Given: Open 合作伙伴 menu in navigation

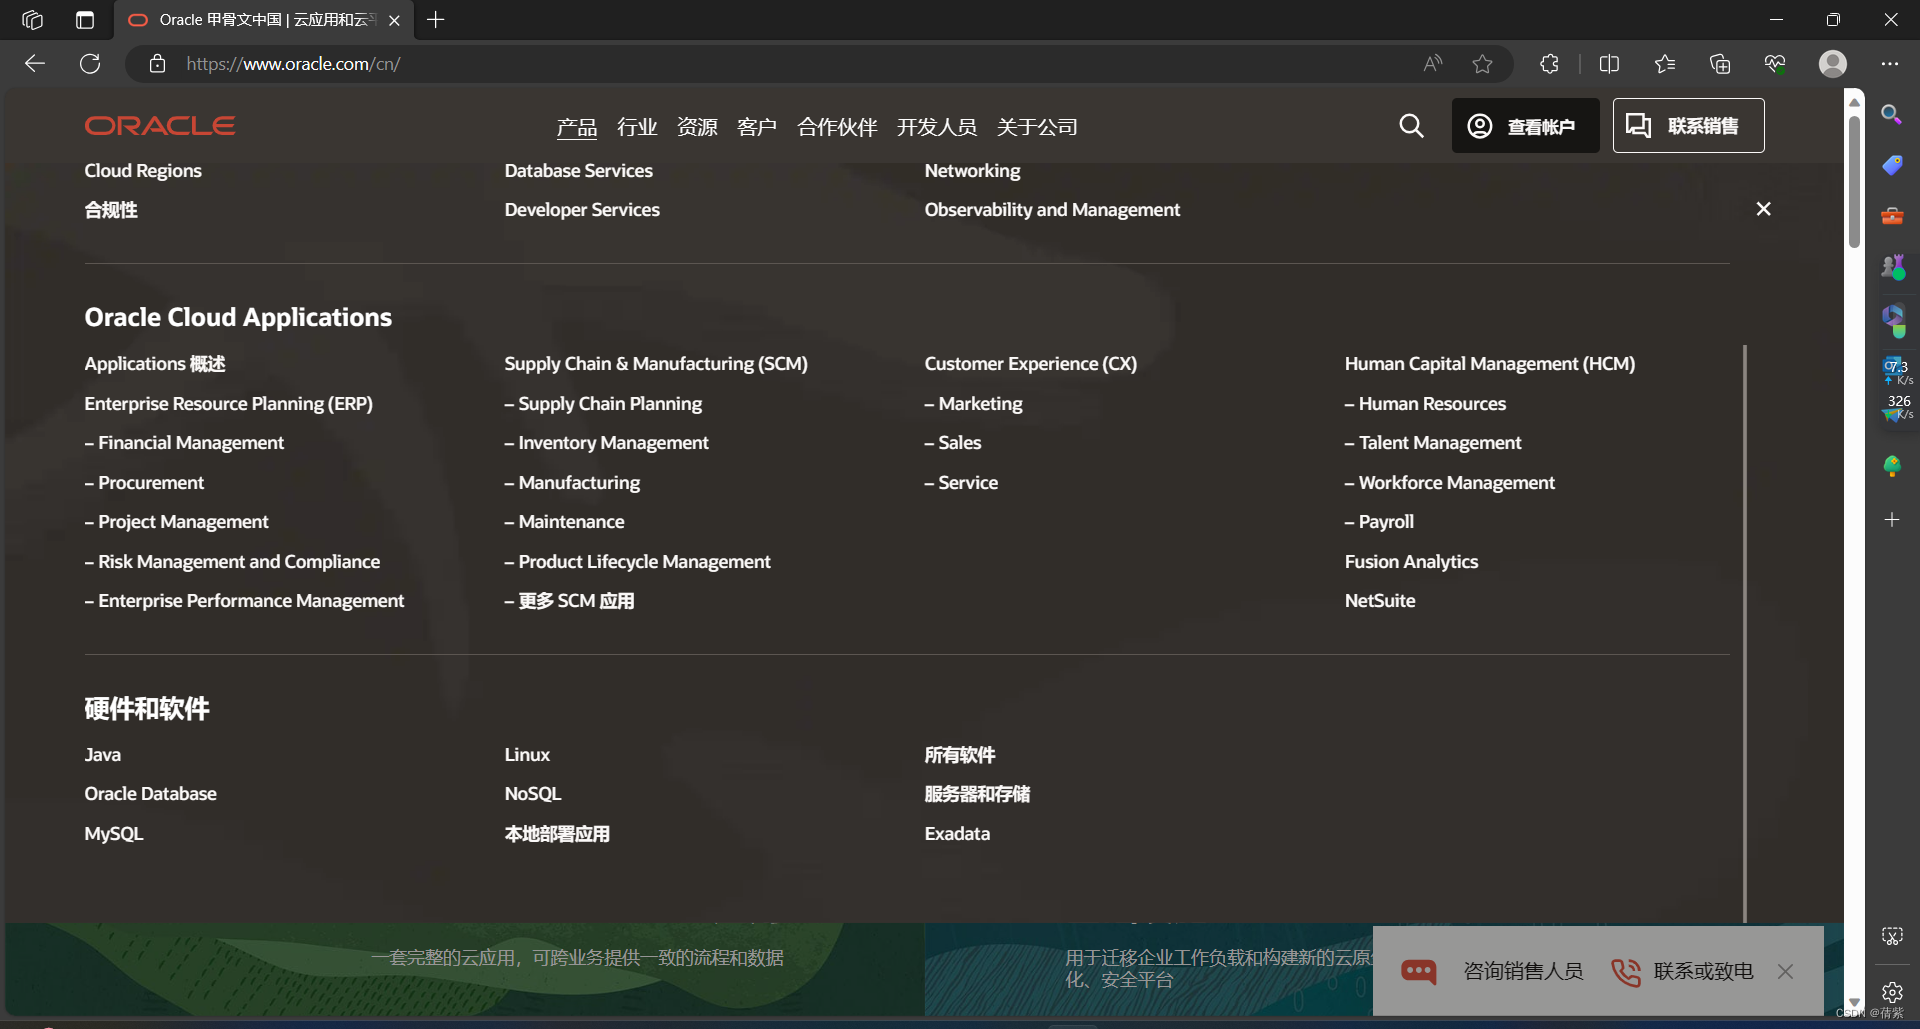Looking at the screenshot, I should (837, 127).
